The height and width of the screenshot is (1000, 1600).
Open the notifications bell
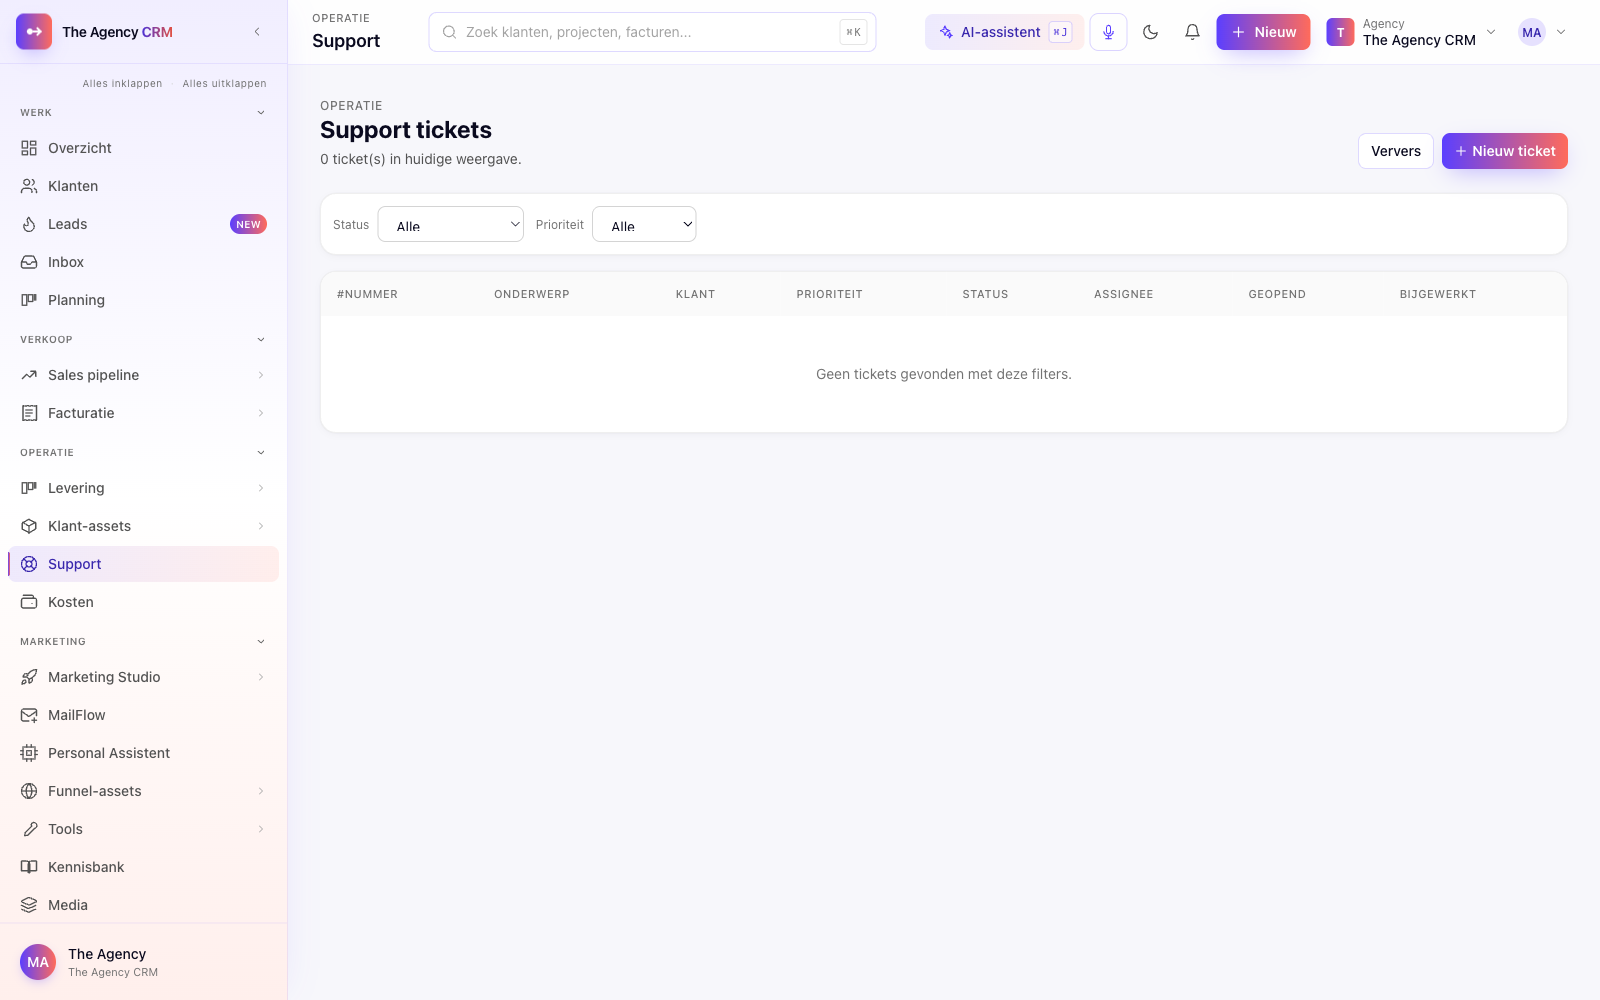(1192, 32)
